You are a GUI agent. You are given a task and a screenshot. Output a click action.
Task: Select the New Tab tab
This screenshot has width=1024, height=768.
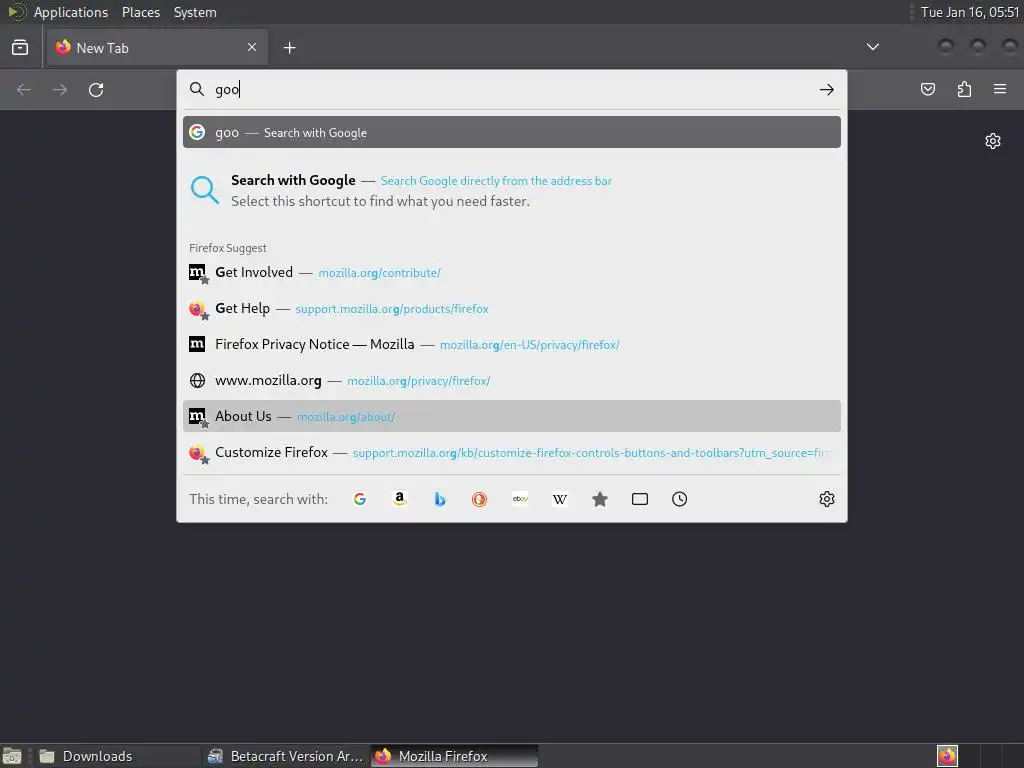(x=157, y=48)
